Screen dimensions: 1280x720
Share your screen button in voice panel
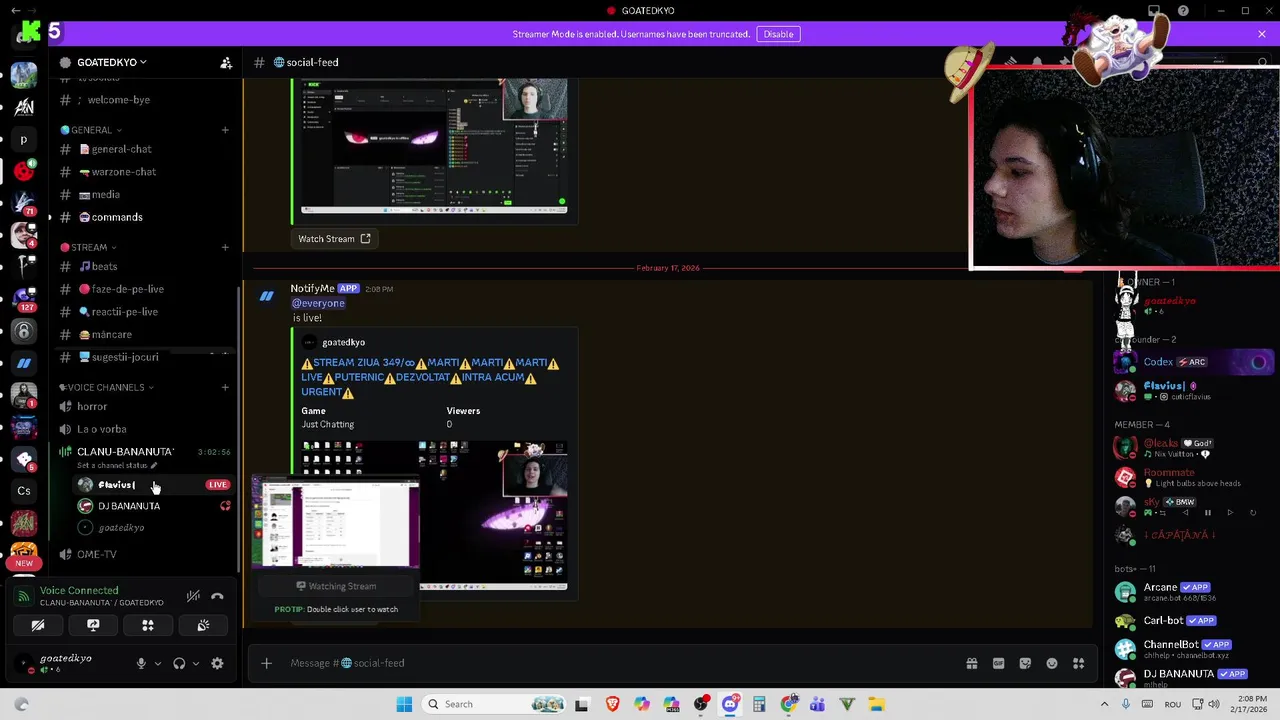[93, 625]
